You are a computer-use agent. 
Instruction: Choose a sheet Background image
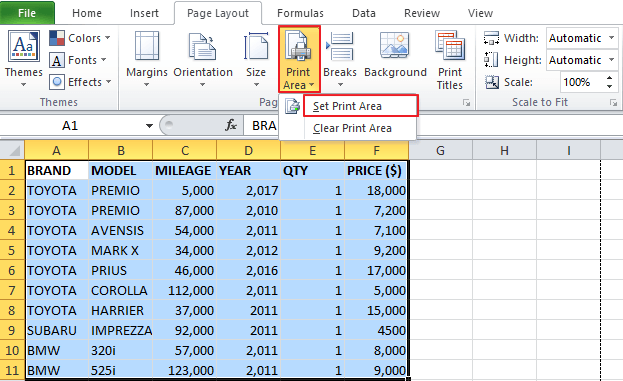click(395, 55)
